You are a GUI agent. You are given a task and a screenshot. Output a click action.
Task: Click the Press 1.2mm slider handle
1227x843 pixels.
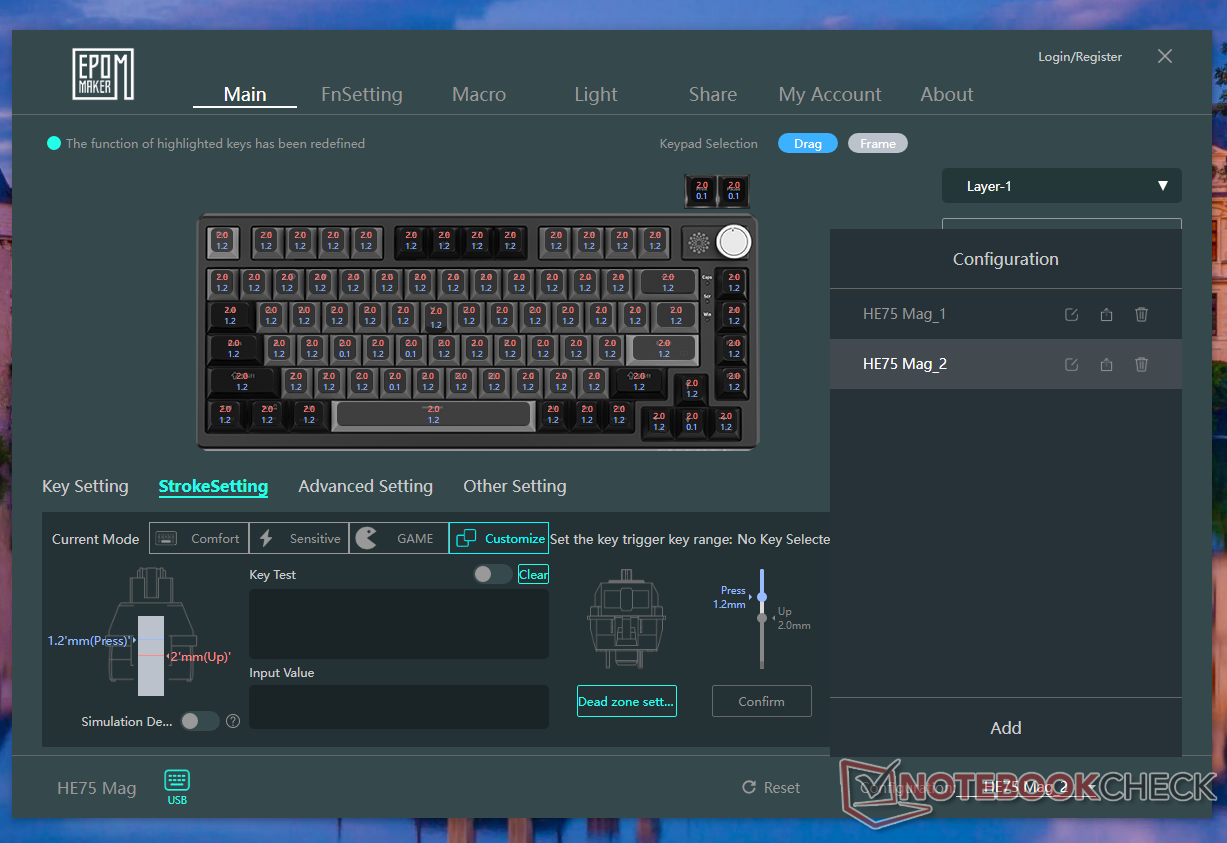pyautogui.click(x=762, y=597)
